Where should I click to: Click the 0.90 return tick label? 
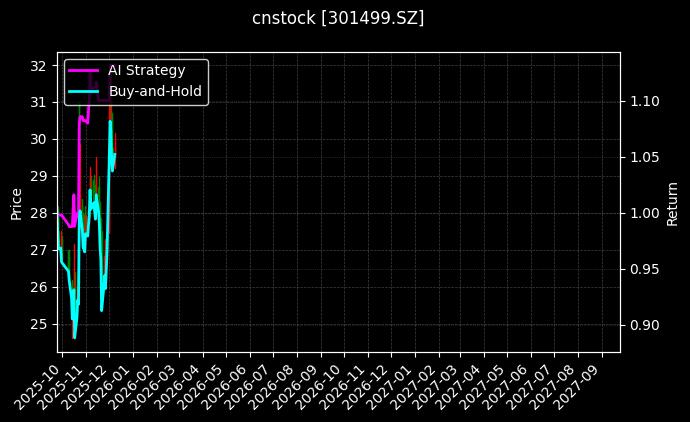pyautogui.click(x=644, y=325)
